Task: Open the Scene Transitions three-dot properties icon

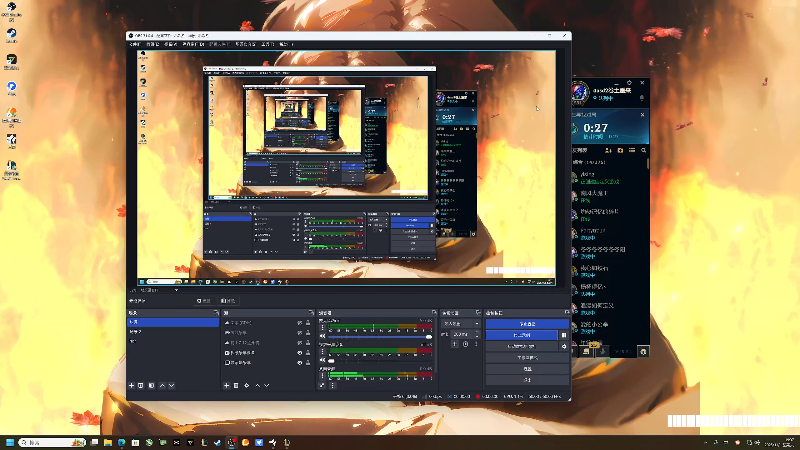Action: tap(476, 344)
